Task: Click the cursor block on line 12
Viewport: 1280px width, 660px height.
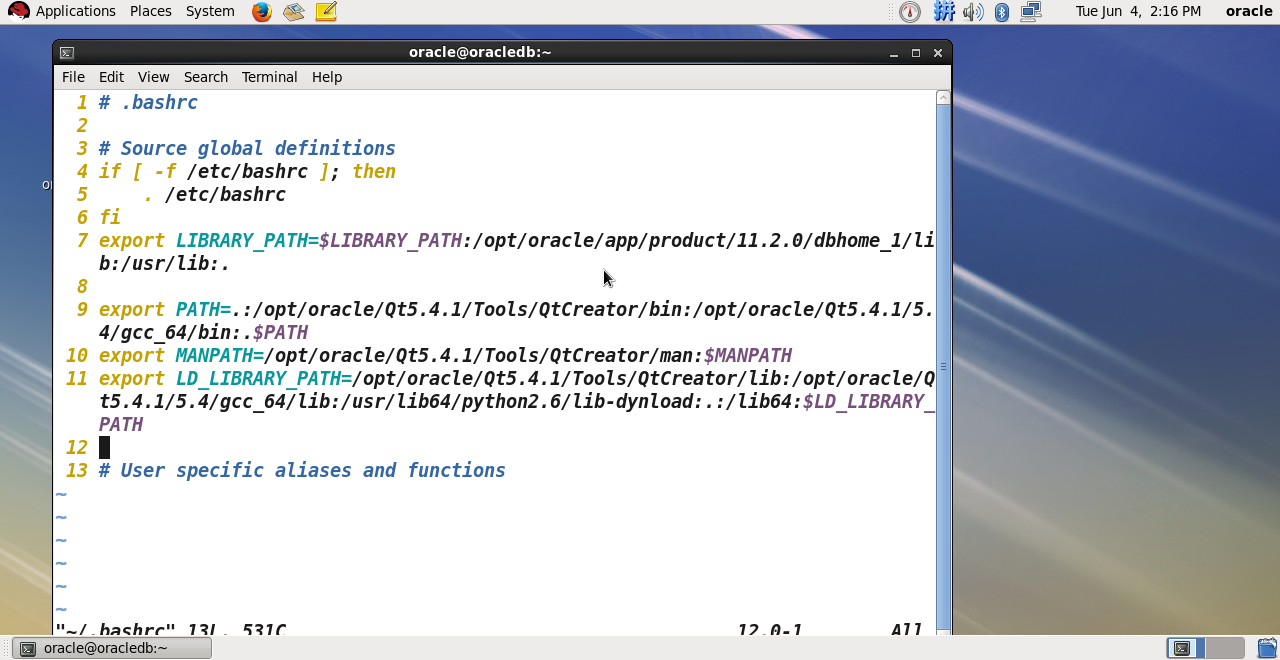Action: [x=104, y=447]
